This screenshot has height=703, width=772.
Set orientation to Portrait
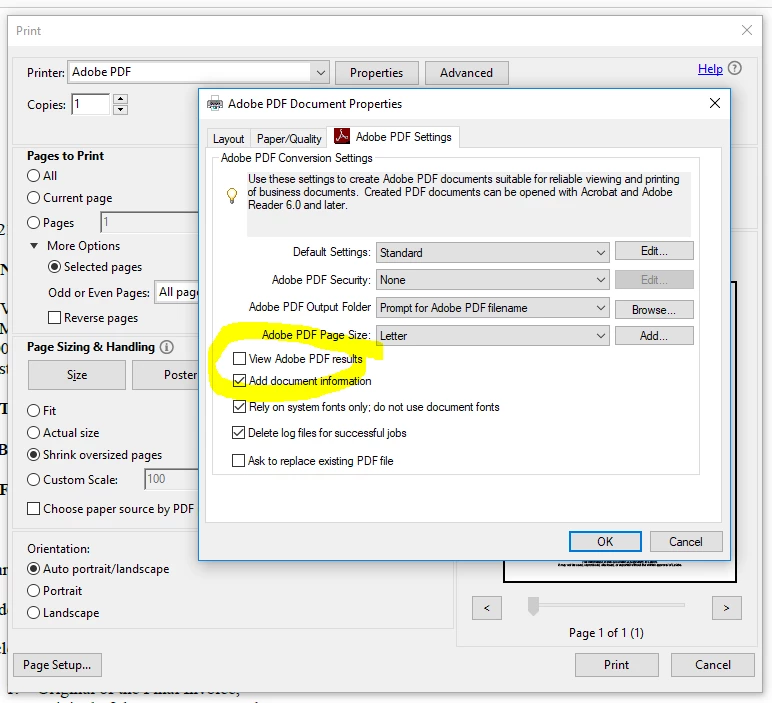pos(33,590)
